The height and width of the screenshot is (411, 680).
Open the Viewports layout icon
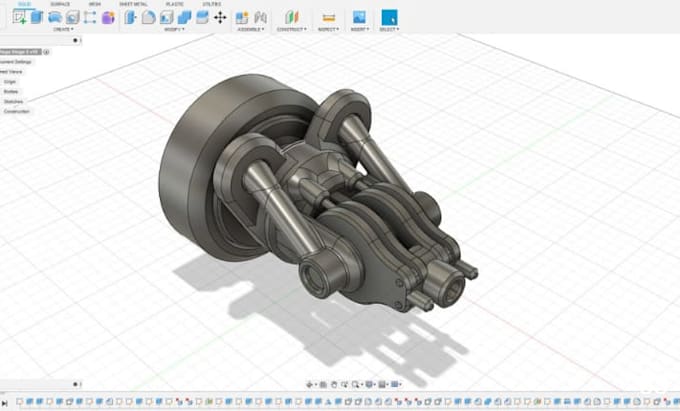[x=395, y=384]
